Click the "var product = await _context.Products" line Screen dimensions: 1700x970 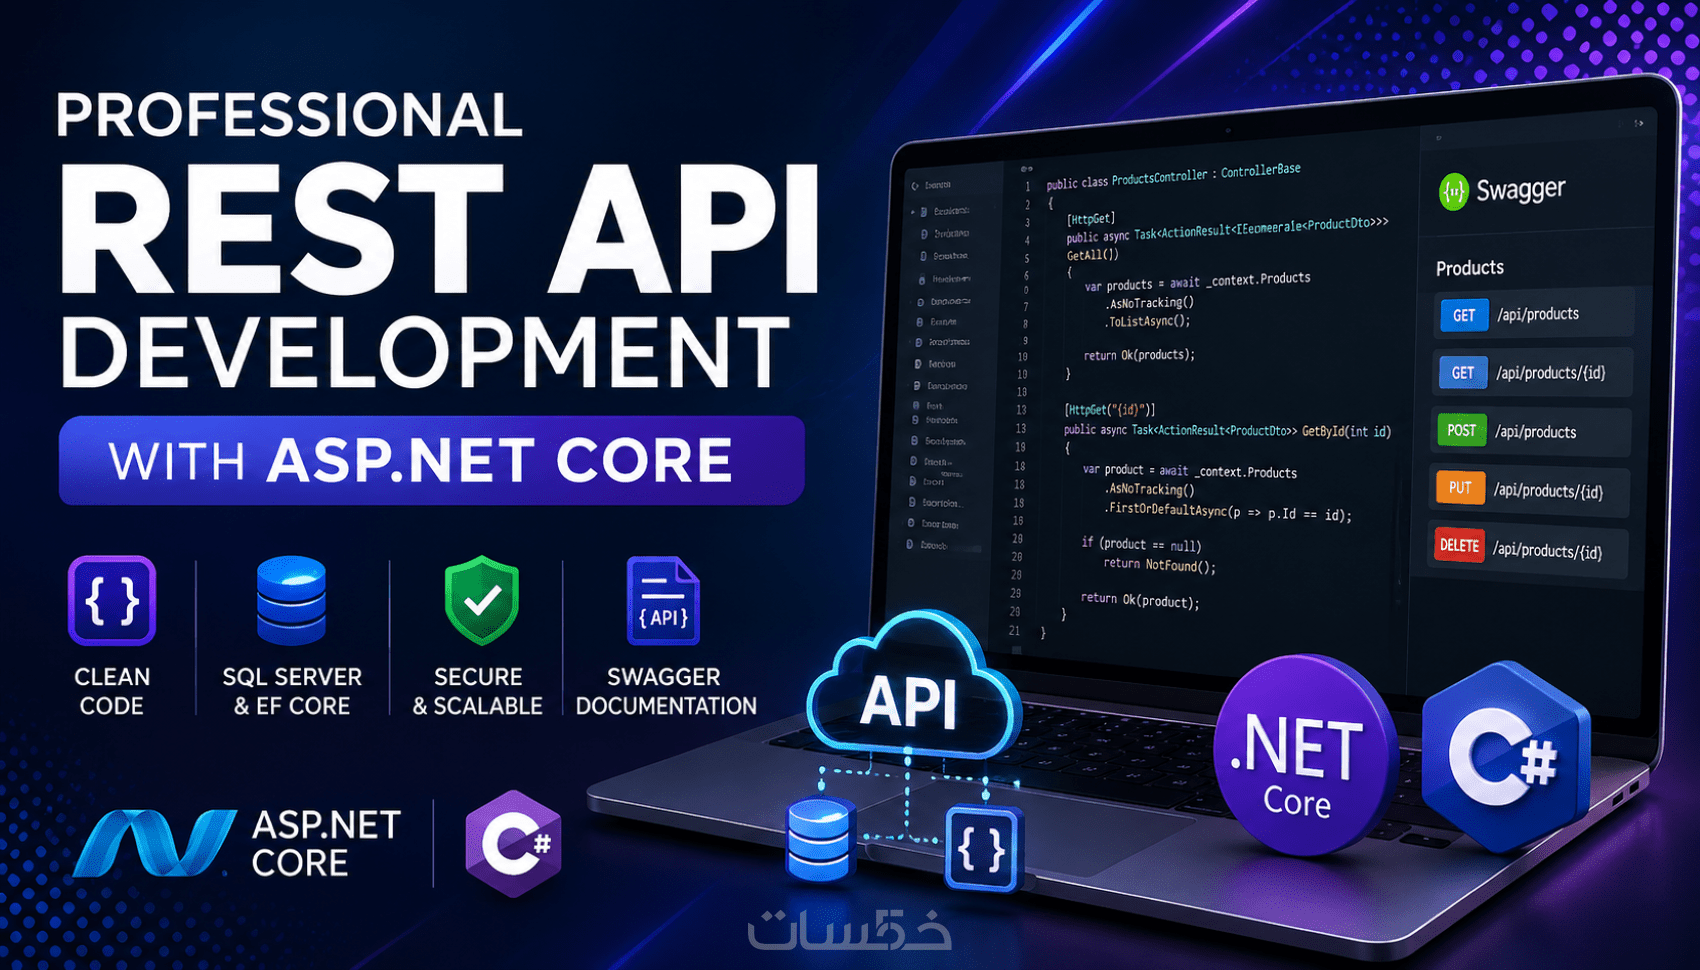pyautogui.click(x=1189, y=471)
